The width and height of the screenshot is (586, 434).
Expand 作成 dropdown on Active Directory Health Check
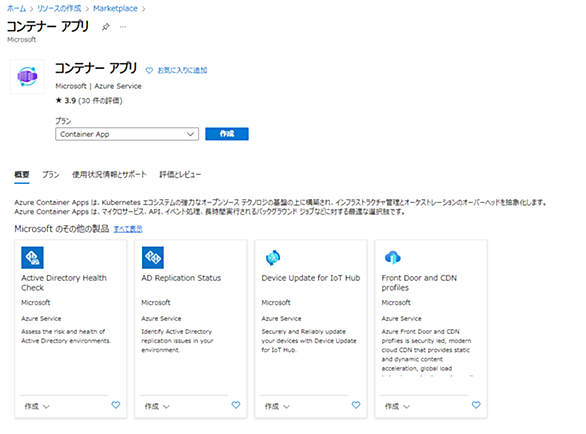(37, 406)
